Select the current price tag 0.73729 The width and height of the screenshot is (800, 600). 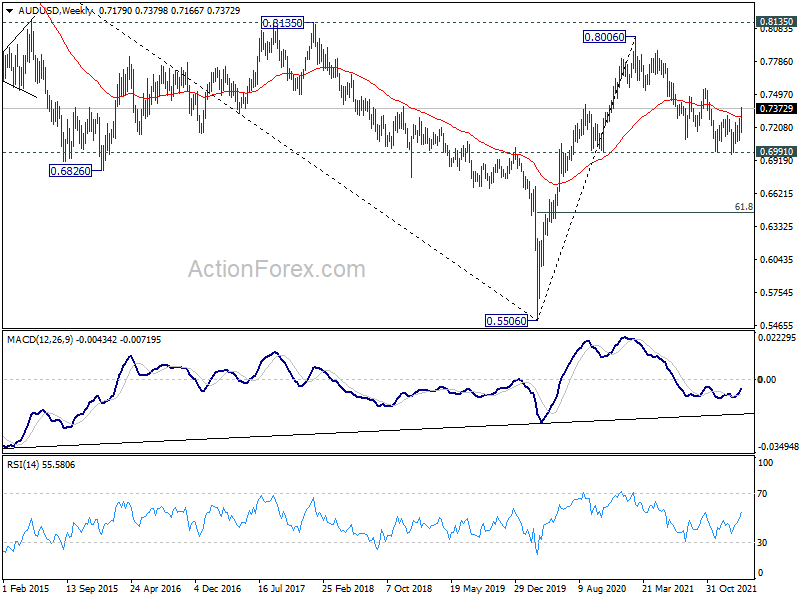point(776,109)
